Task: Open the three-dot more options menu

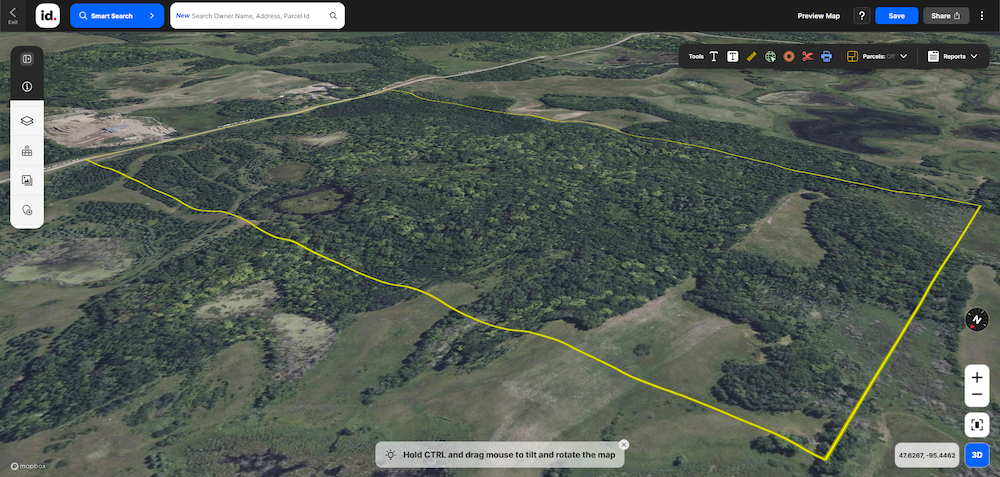Action: tap(982, 16)
